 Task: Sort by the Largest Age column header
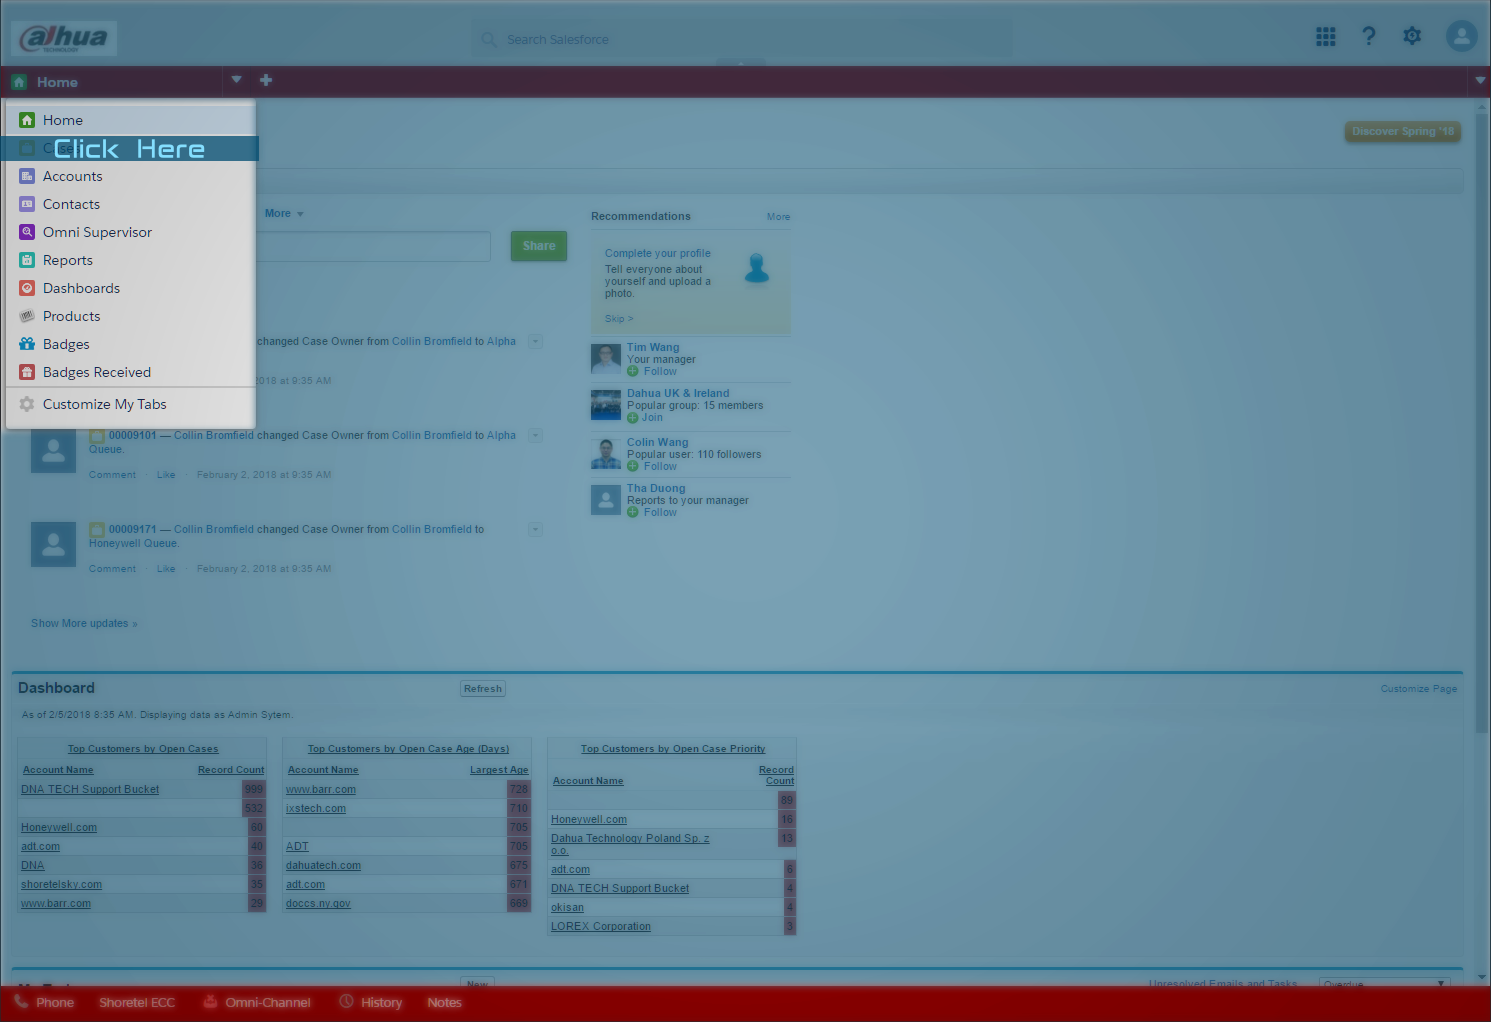499,770
